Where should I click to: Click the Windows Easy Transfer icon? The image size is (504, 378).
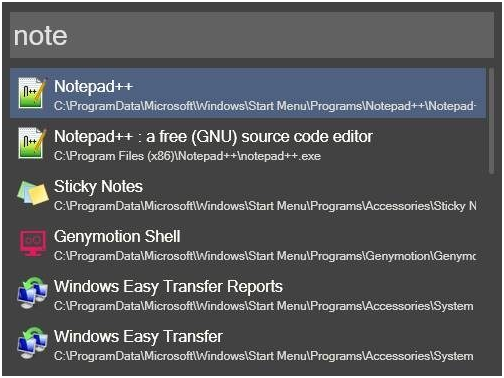pyautogui.click(x=32, y=343)
